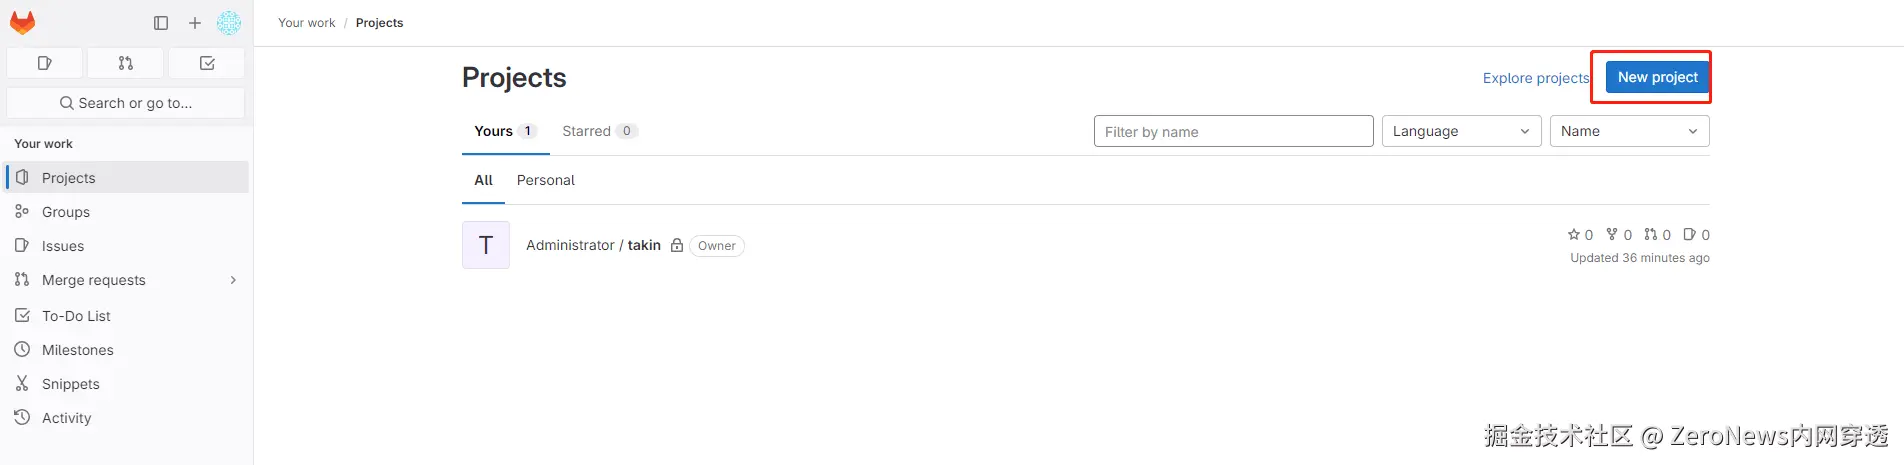This screenshot has width=1904, height=465.
Task: Click the star count icon for takin
Action: 1574,234
